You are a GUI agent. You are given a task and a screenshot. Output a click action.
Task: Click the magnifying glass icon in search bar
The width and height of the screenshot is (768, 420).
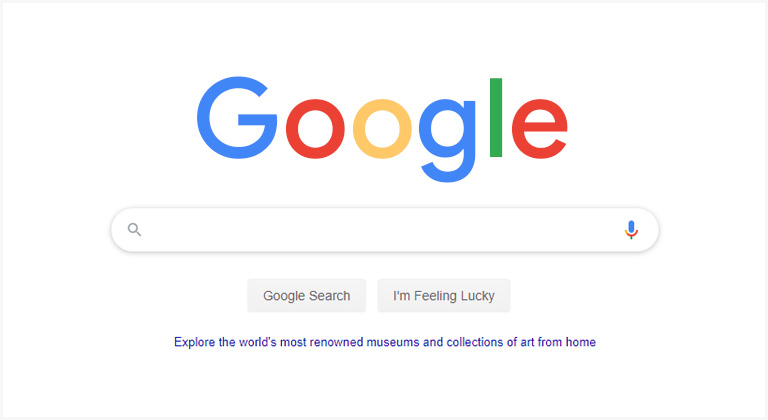point(134,229)
